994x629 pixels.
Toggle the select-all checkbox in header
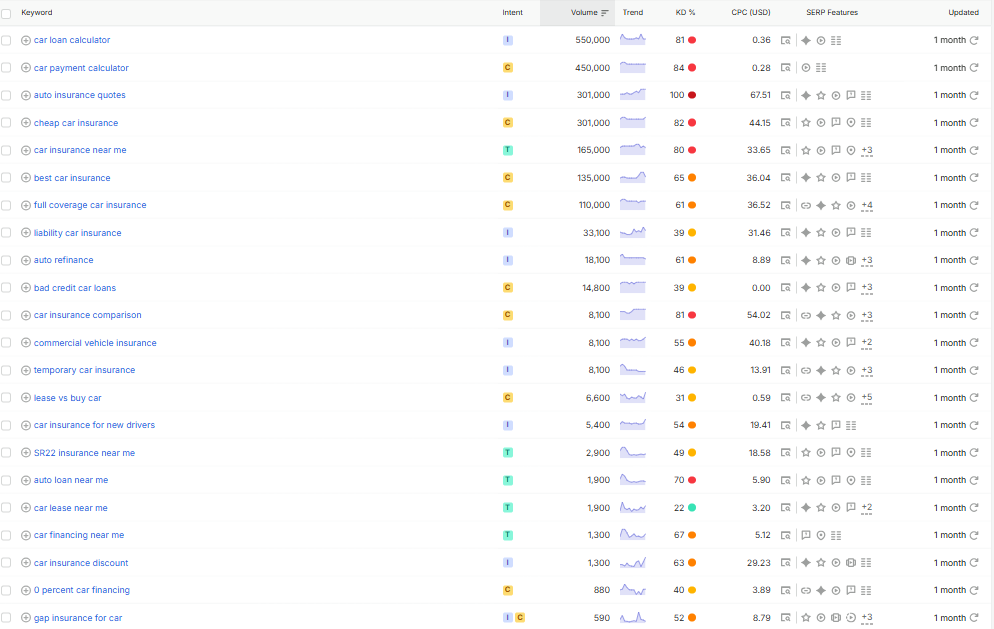point(6,13)
